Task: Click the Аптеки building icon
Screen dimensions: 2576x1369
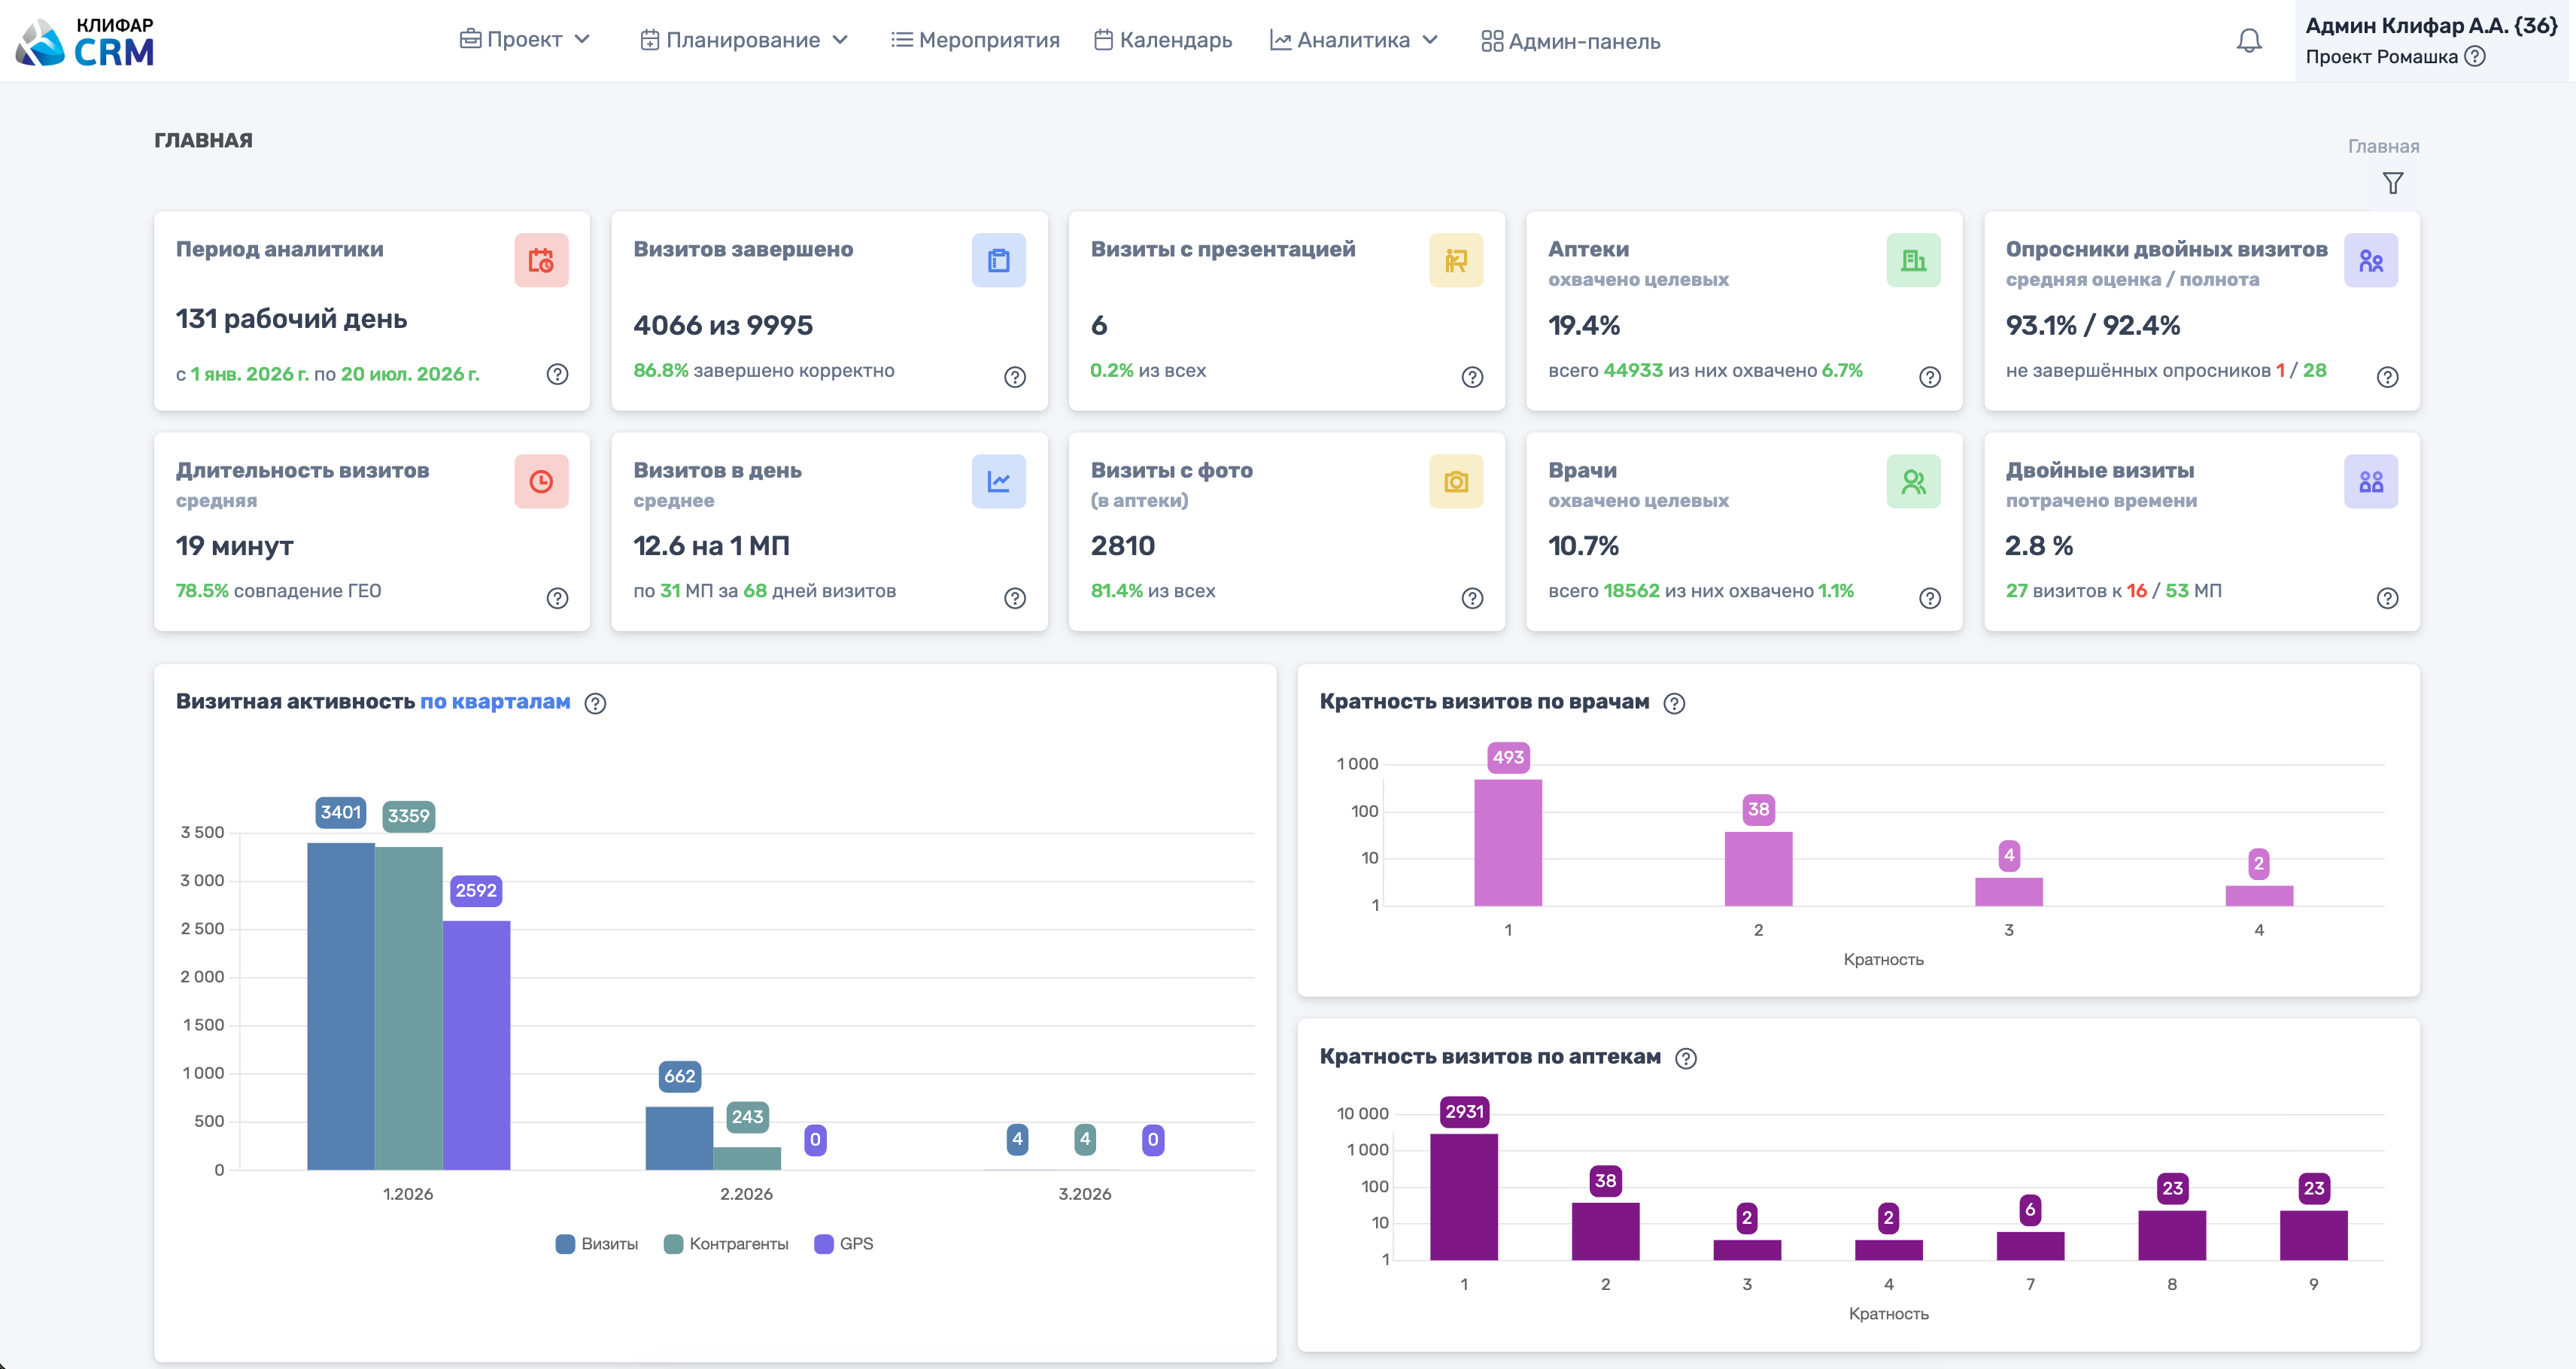Action: point(1913,260)
